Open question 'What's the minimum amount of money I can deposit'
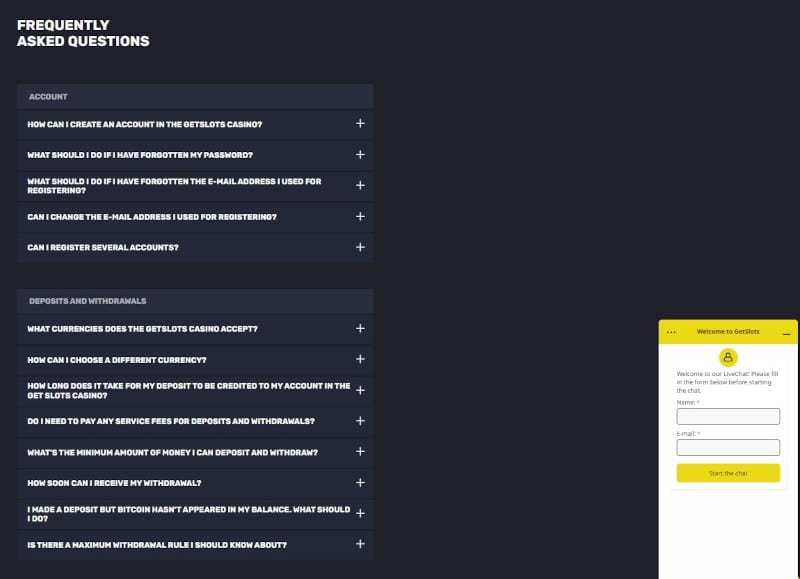The height and width of the screenshot is (579, 800). (195, 452)
